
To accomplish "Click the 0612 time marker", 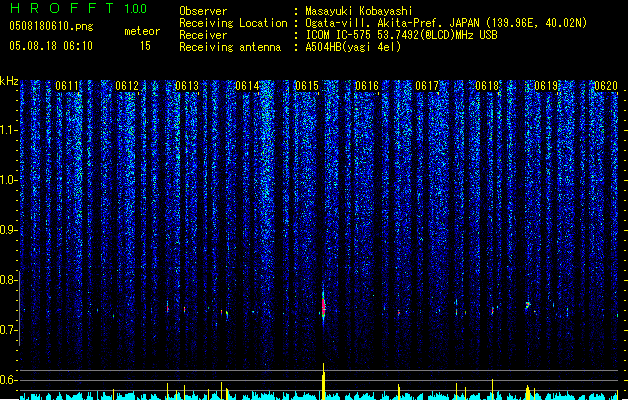I will pyautogui.click(x=127, y=86).
